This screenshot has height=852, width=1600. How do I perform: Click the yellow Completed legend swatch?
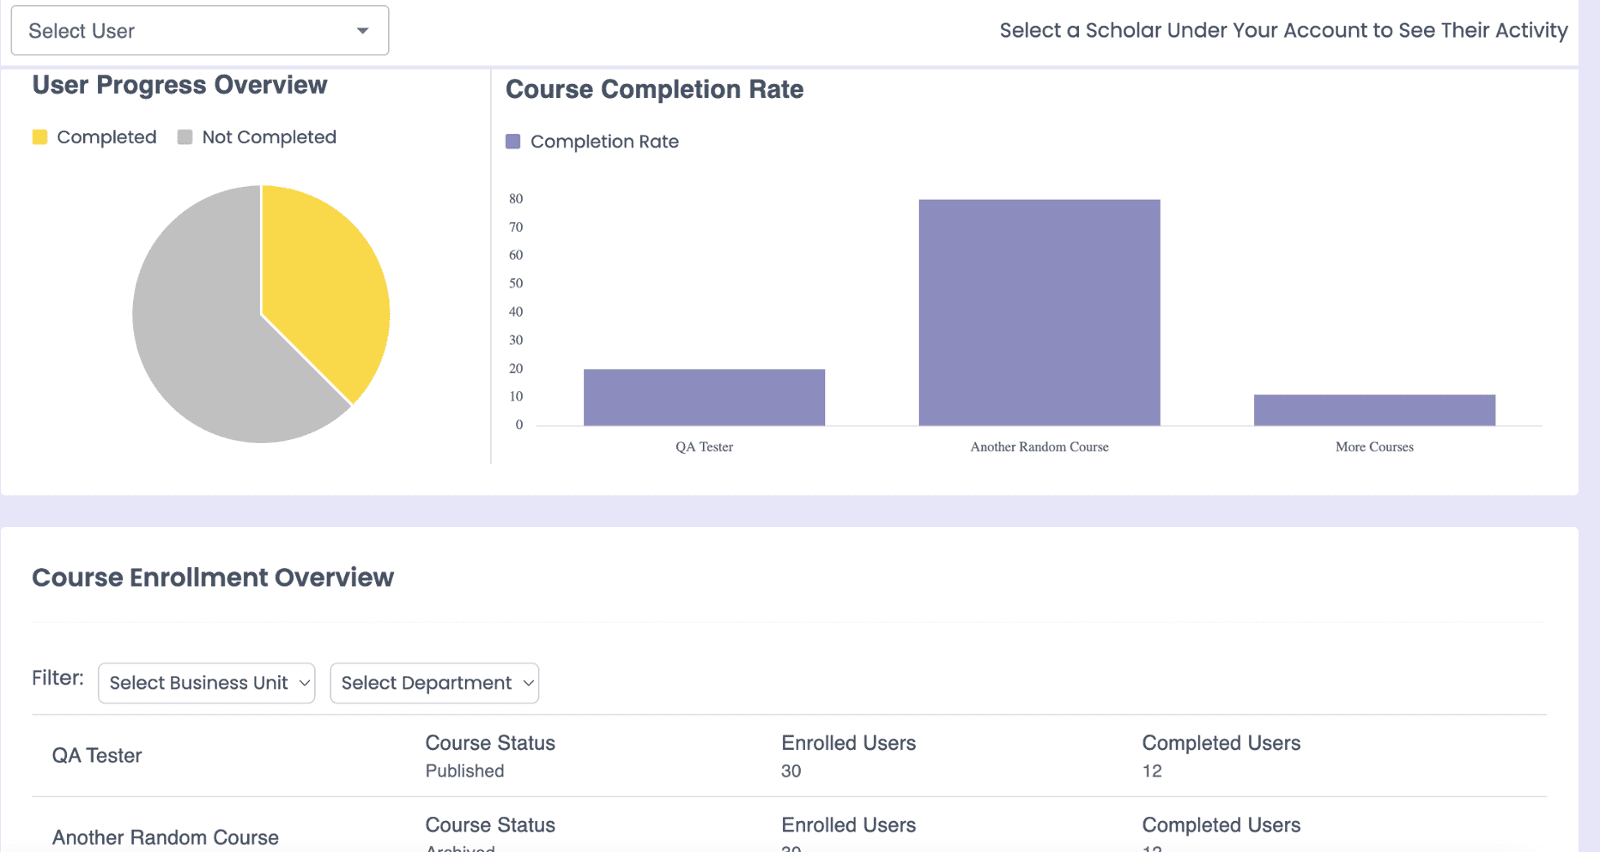click(x=40, y=137)
